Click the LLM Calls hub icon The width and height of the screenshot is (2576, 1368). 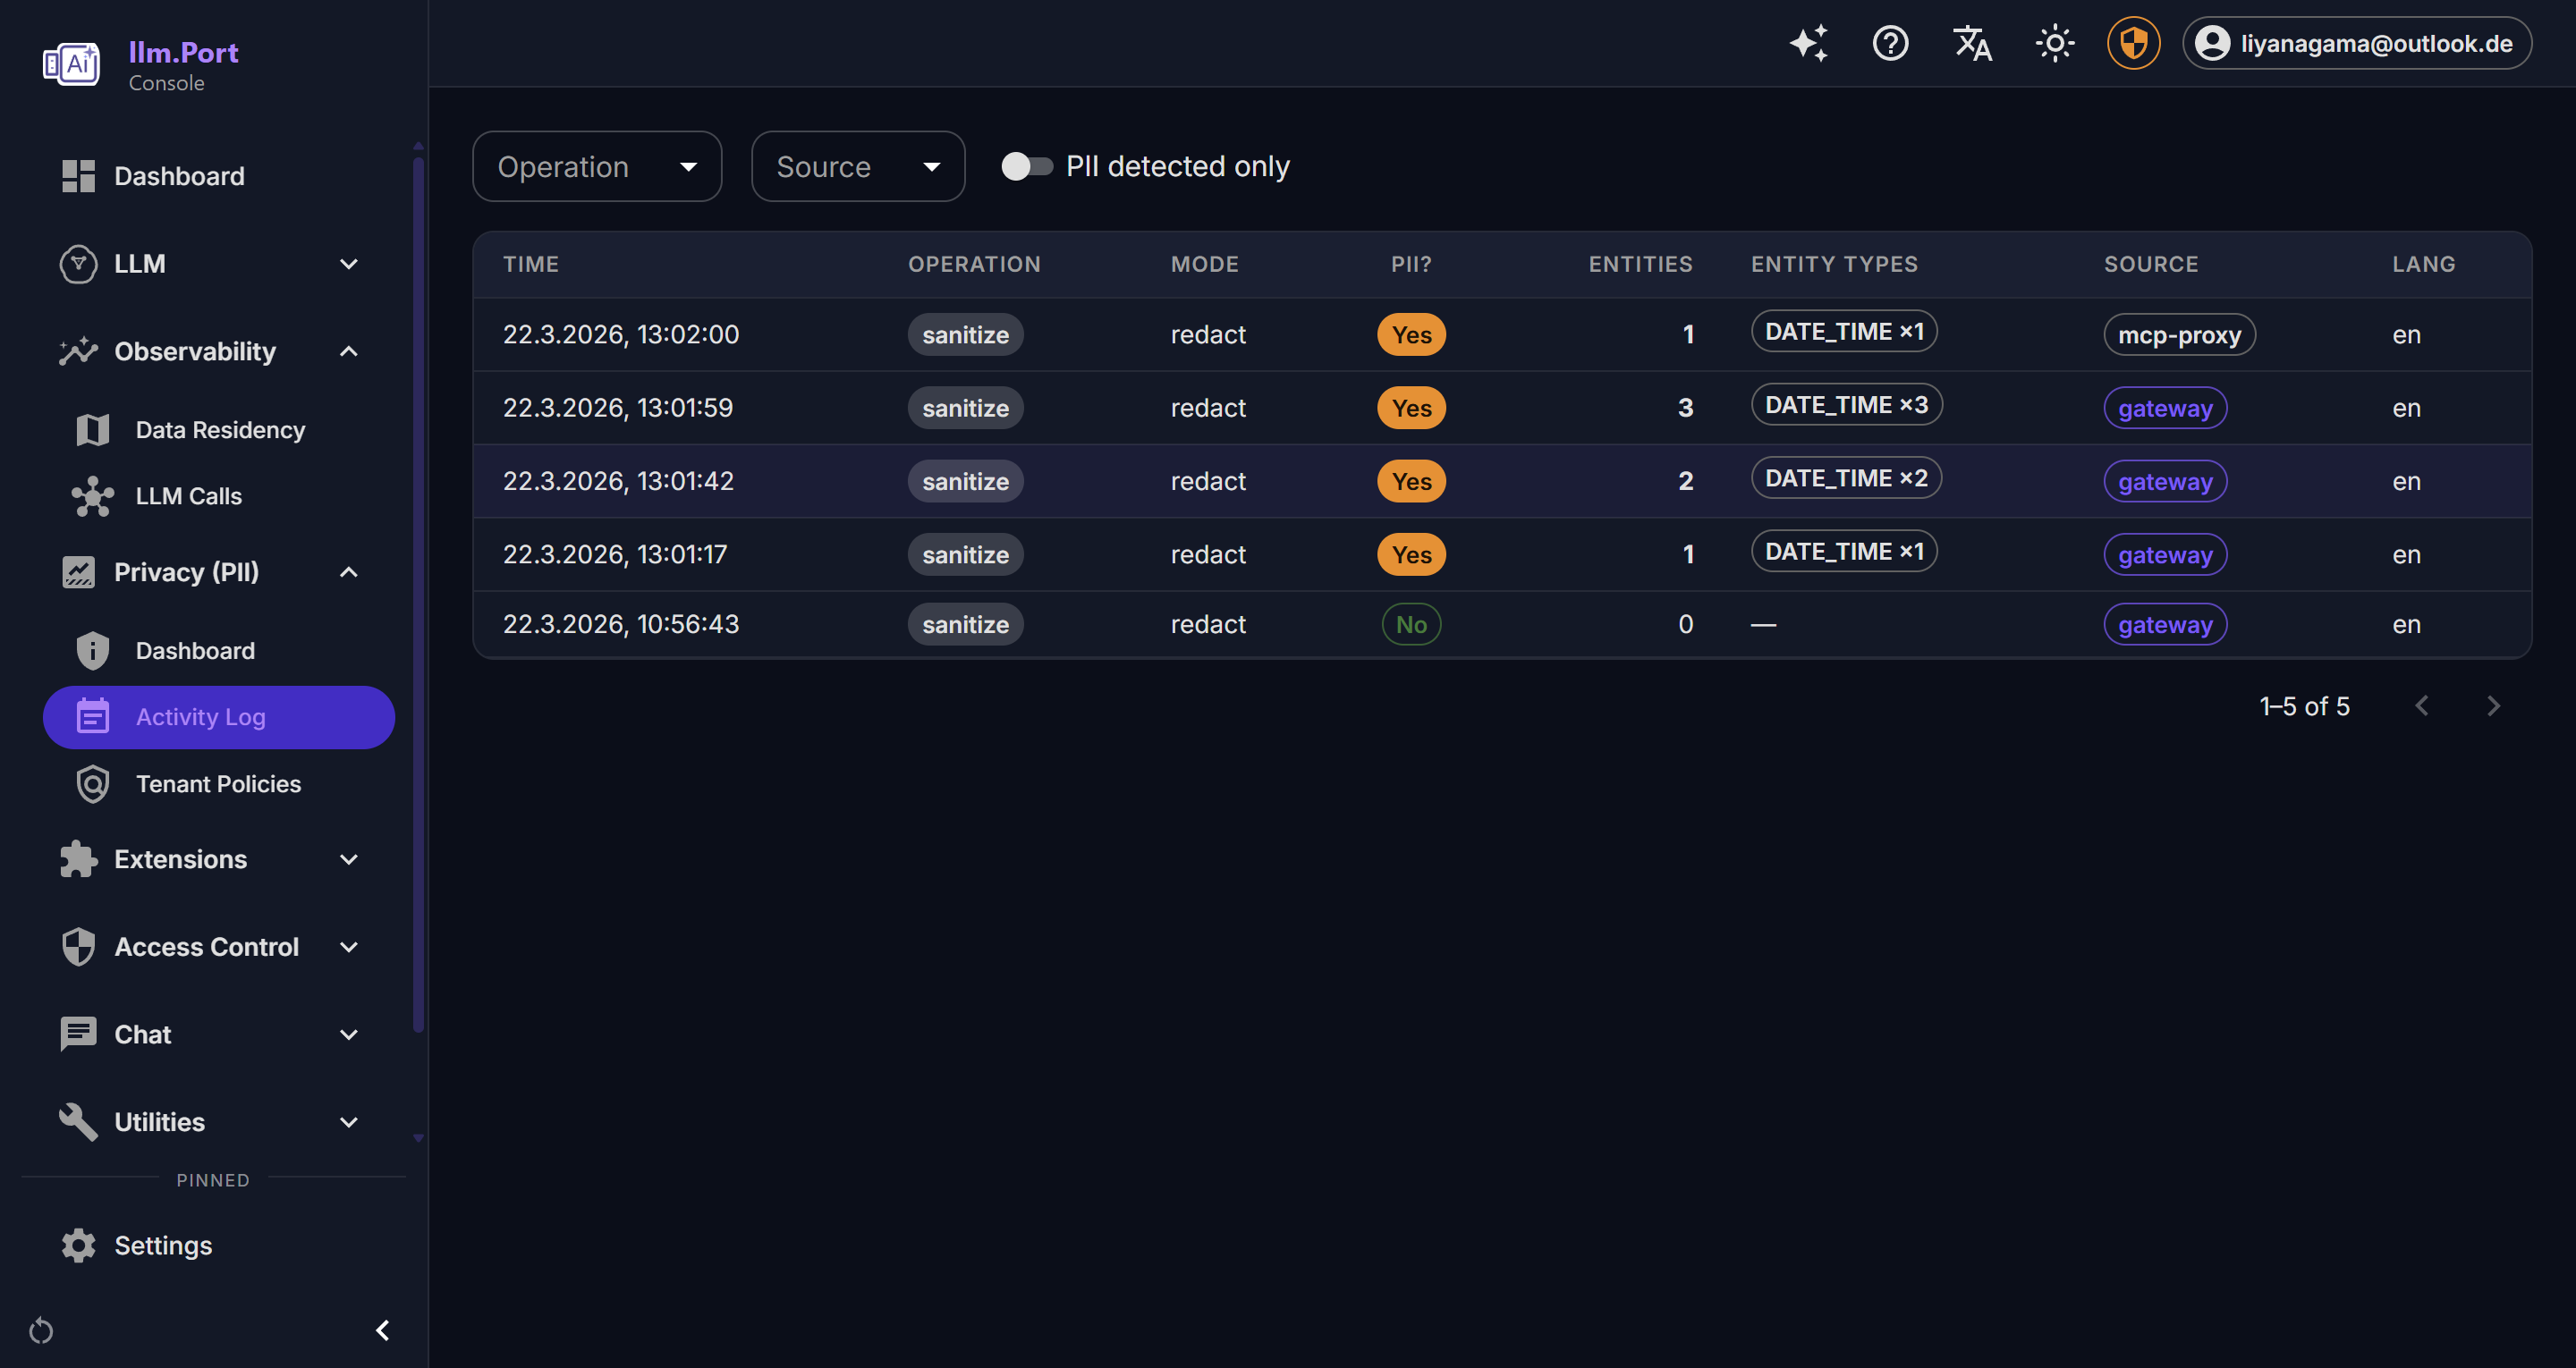pos(92,496)
